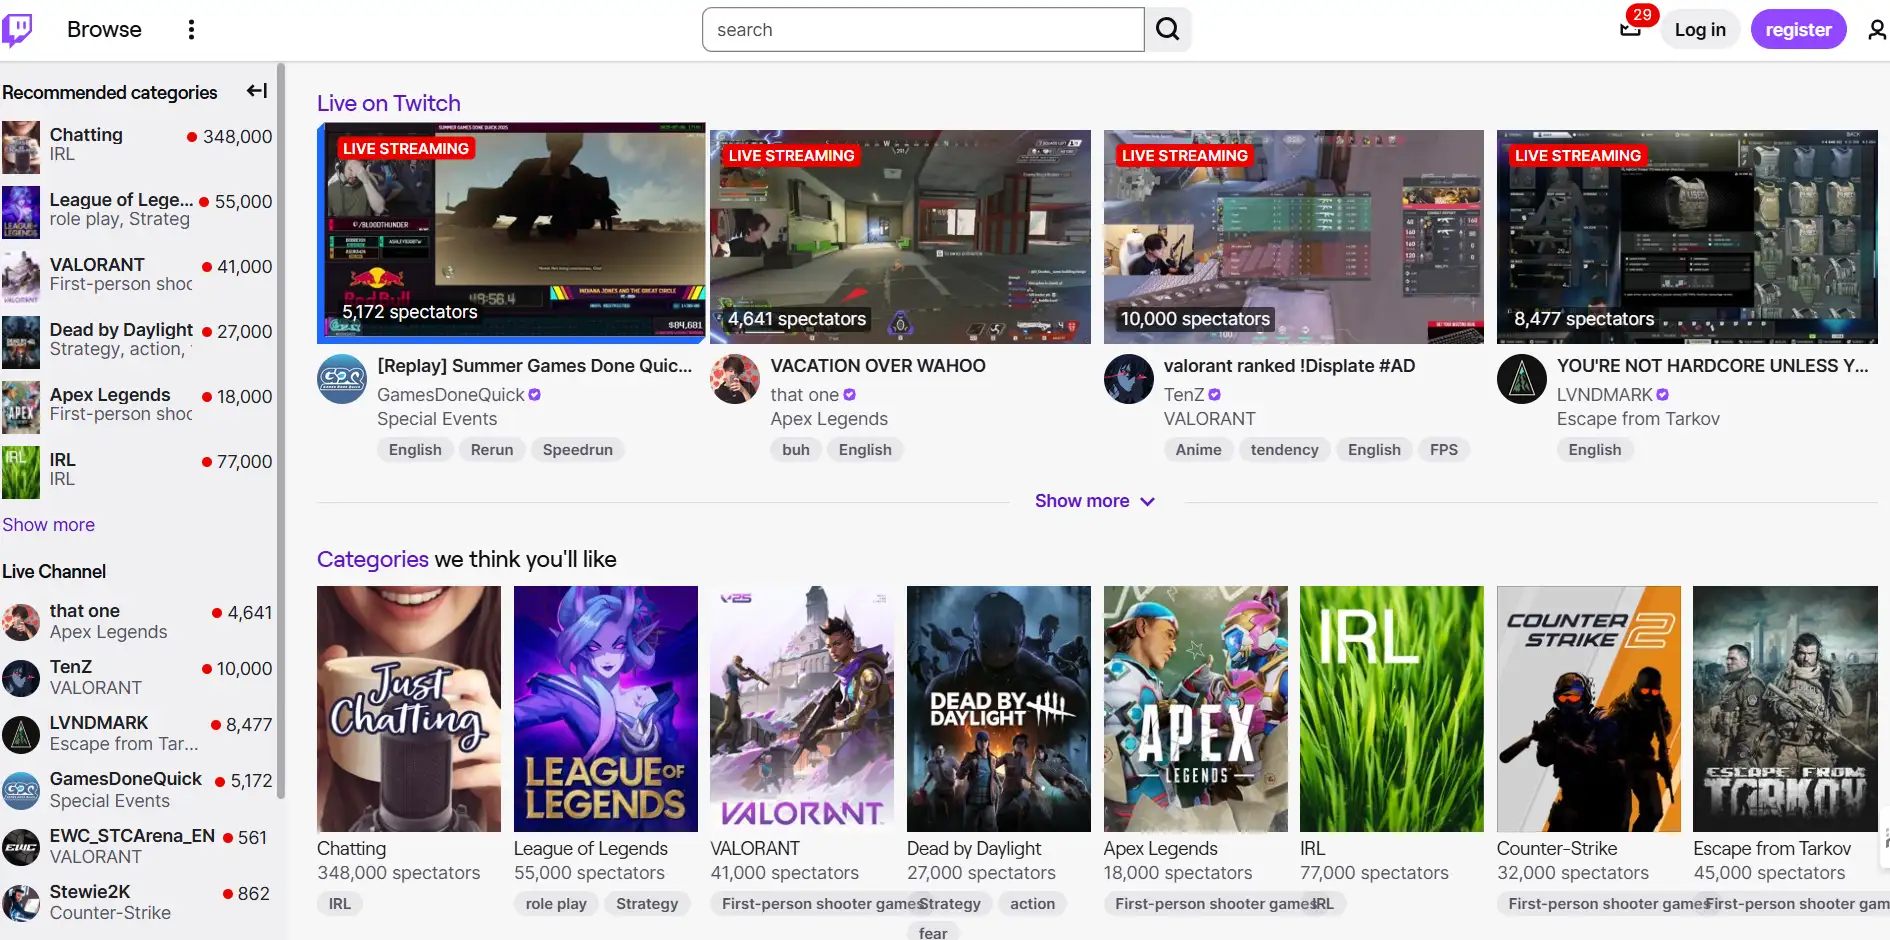
Task: Click the Twitch logo icon
Action: click(x=17, y=30)
